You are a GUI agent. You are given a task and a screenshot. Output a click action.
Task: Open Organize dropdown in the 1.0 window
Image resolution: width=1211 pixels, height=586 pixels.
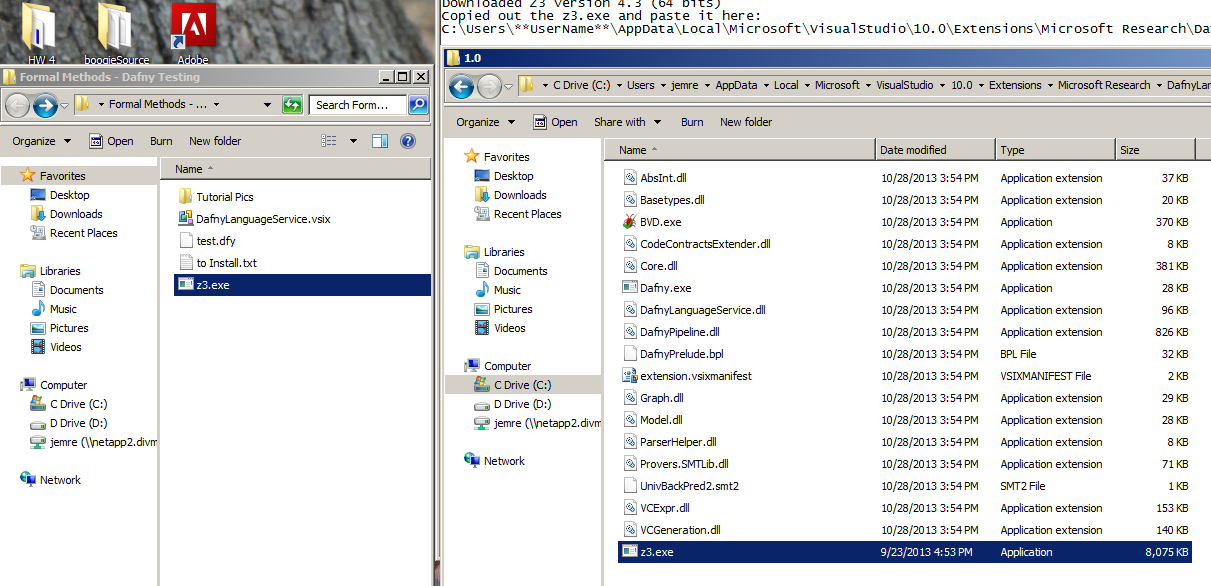coord(486,122)
